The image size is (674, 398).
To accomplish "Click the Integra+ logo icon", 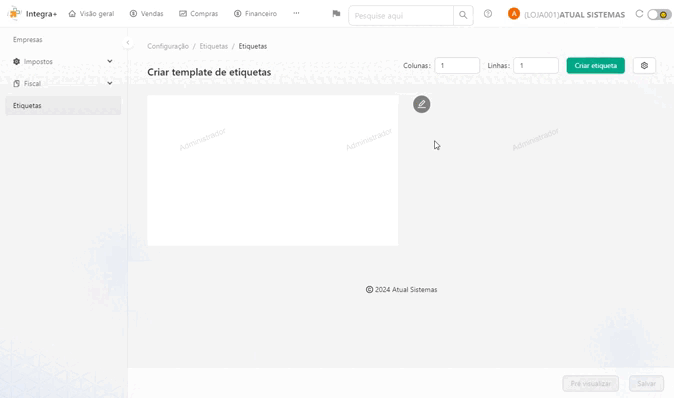I will [x=15, y=13].
